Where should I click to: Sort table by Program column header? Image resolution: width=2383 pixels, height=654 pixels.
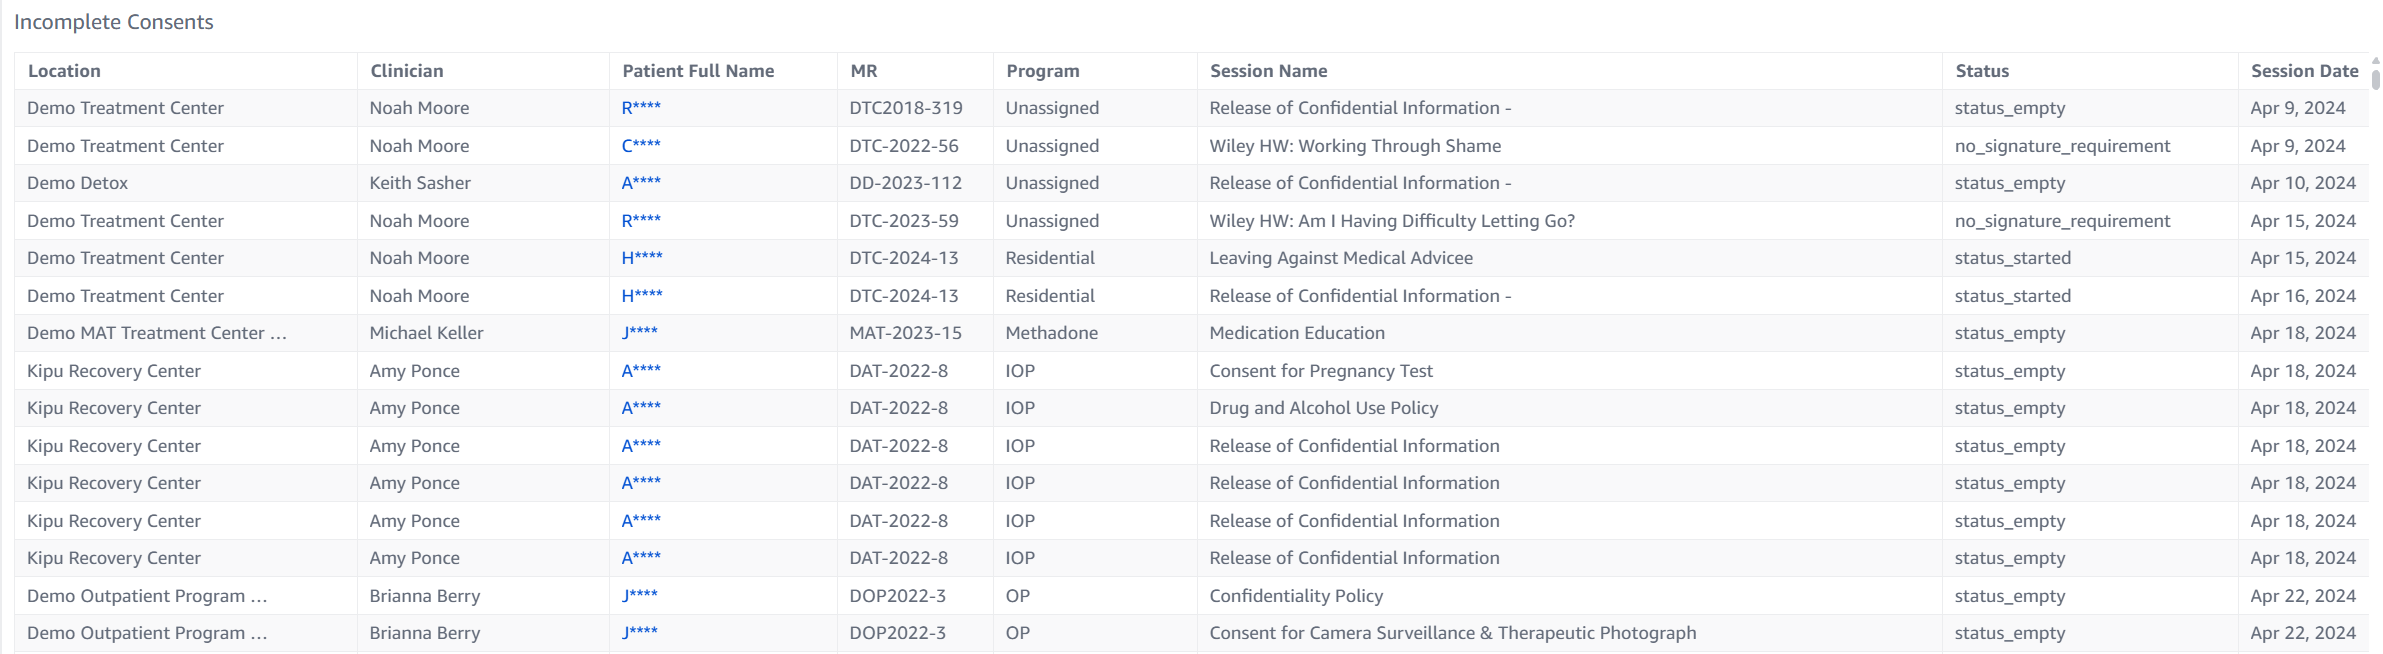[x=1042, y=71]
